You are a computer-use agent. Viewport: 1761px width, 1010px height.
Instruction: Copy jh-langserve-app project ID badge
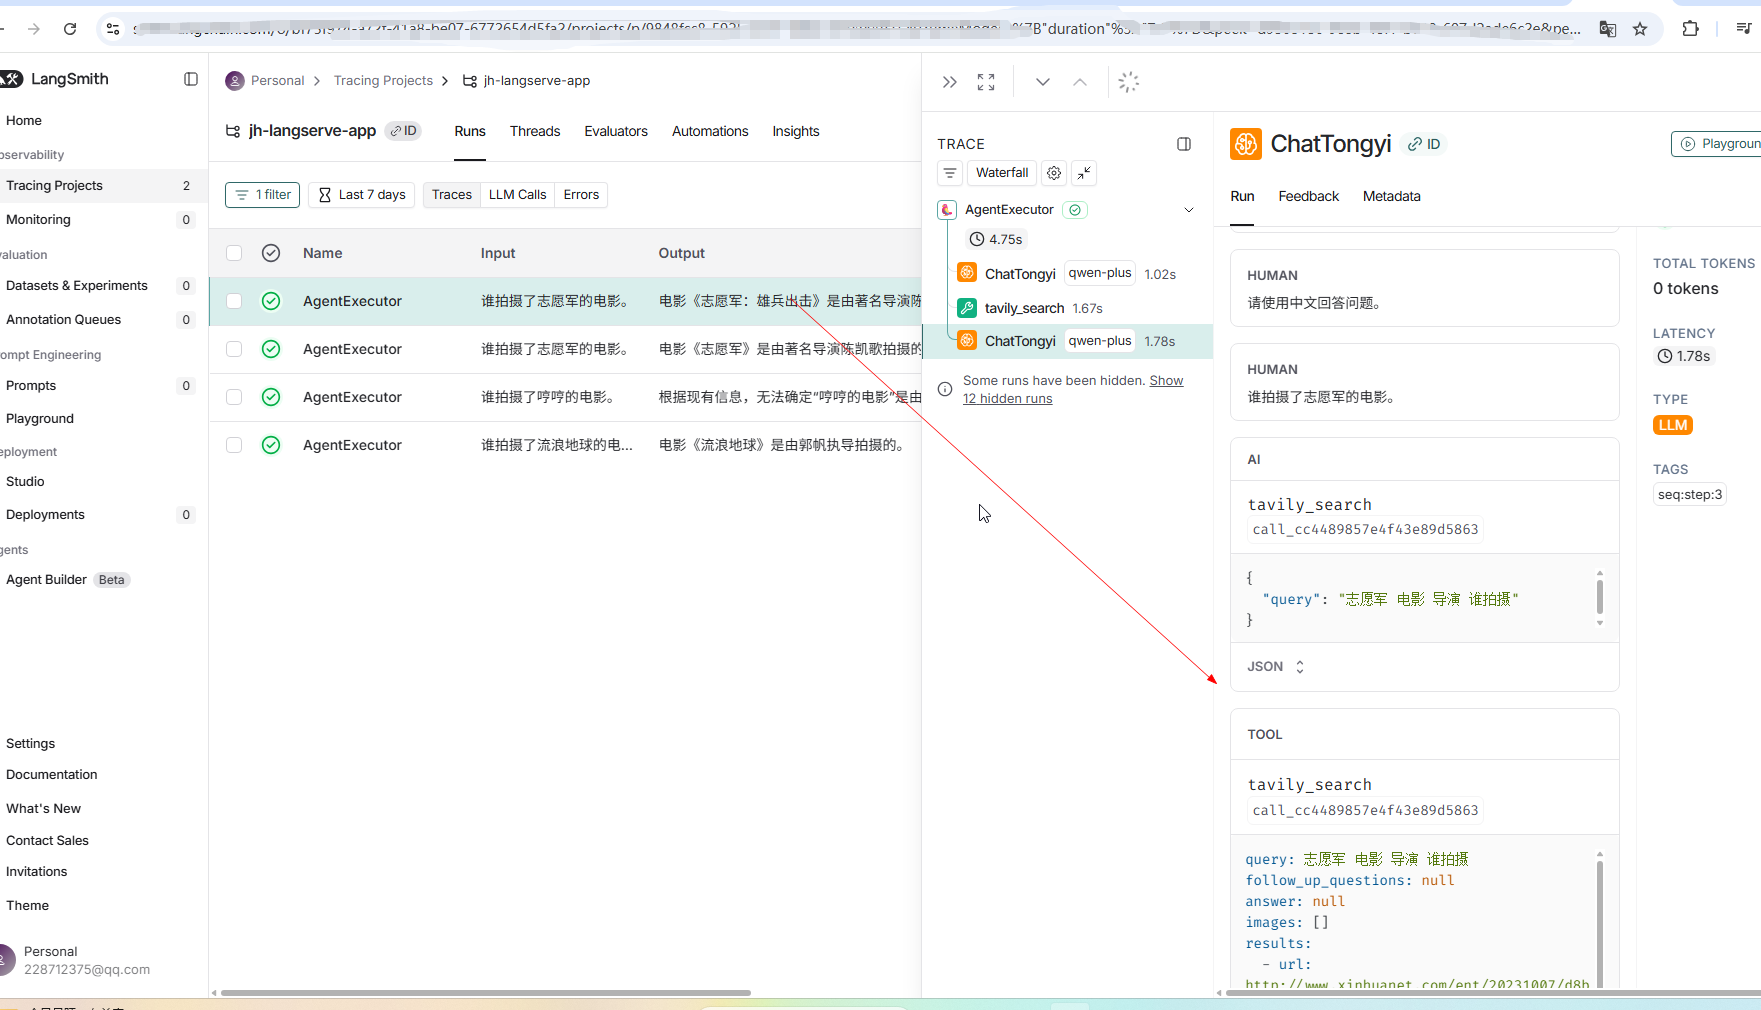click(x=404, y=131)
